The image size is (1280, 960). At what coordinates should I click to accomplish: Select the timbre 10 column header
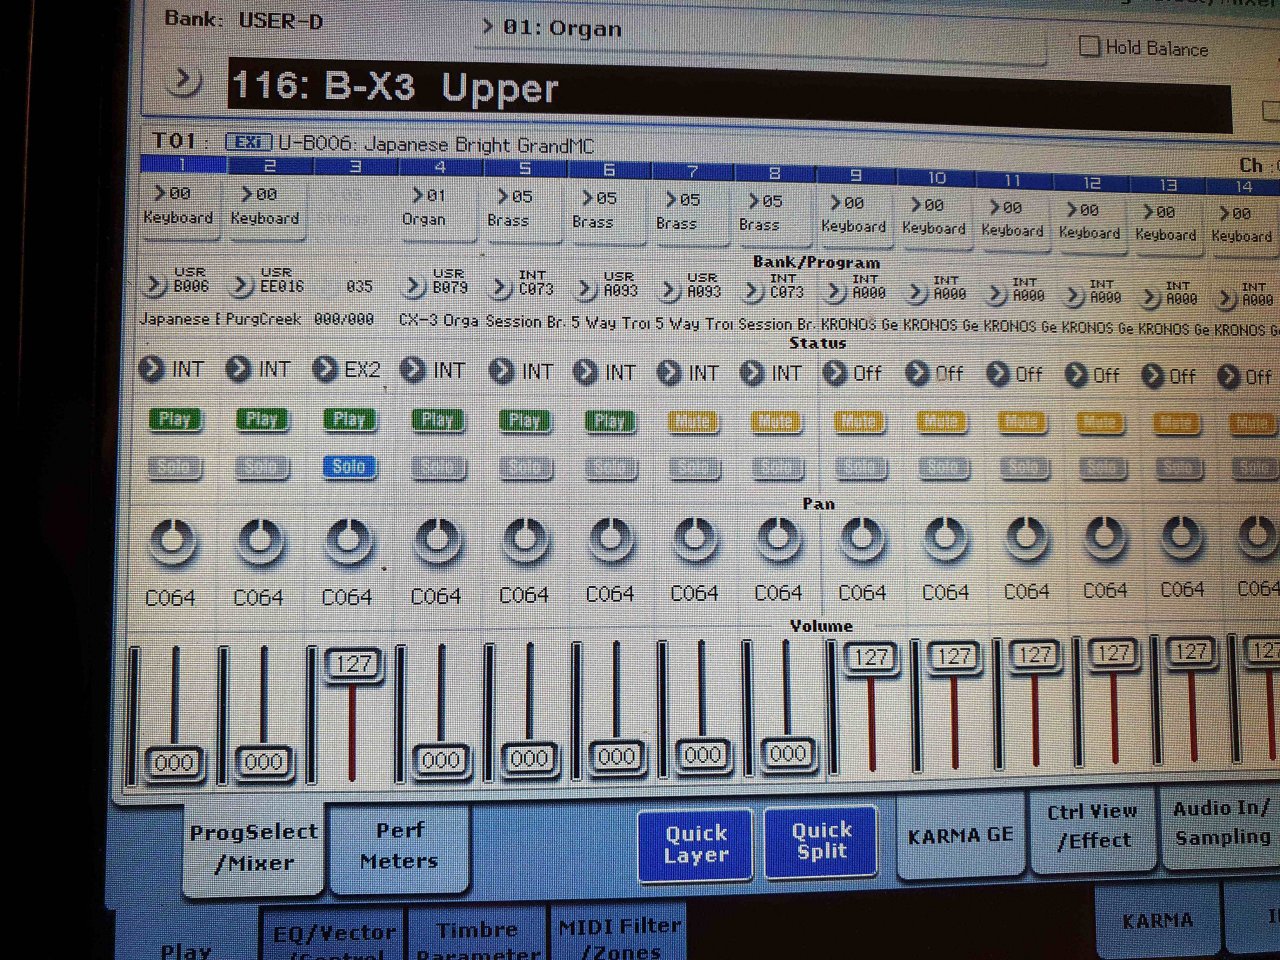pyautogui.click(x=937, y=178)
